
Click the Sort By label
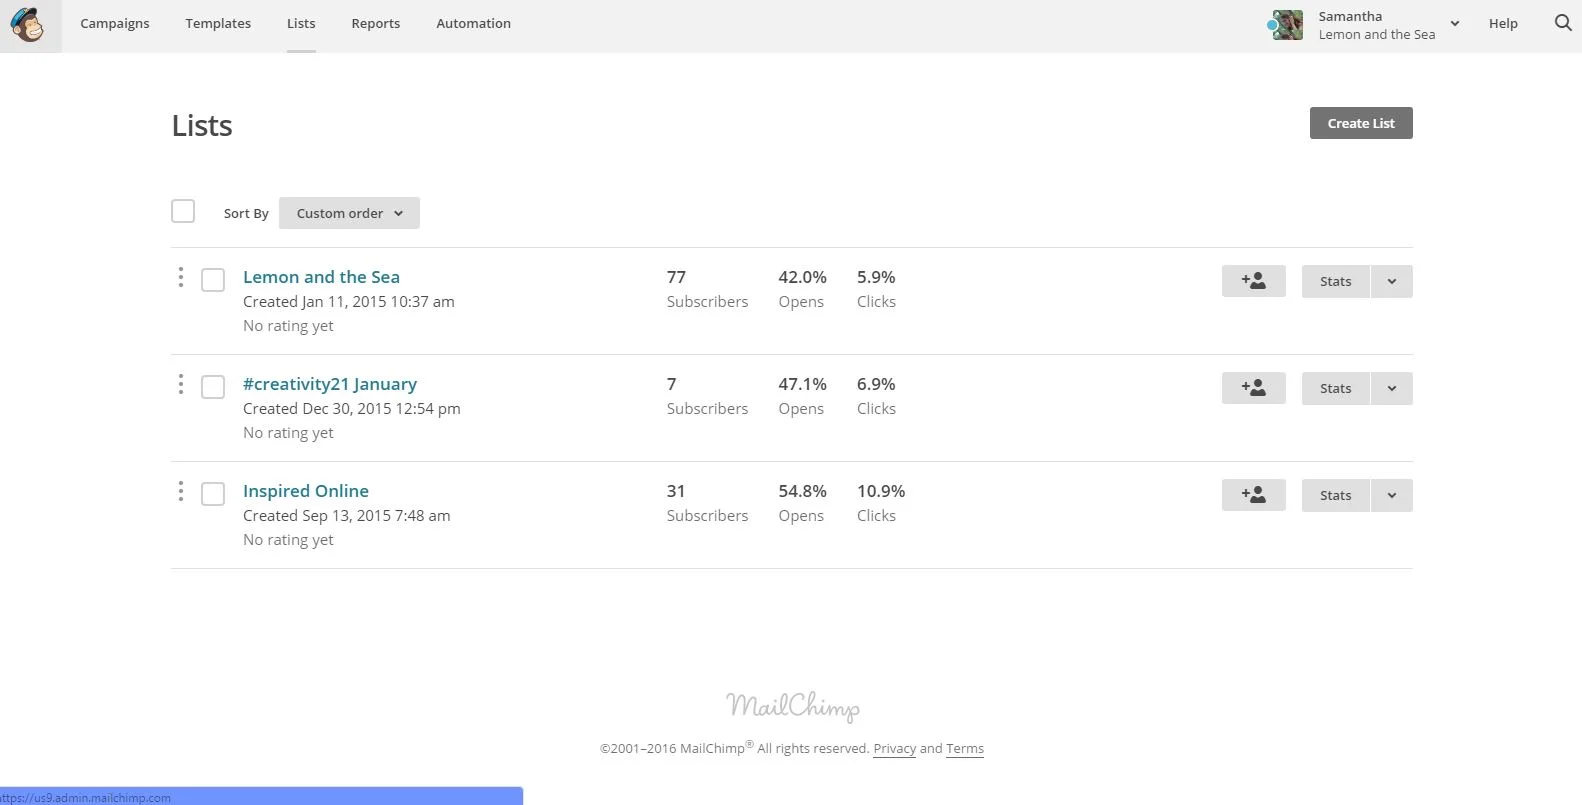(246, 213)
